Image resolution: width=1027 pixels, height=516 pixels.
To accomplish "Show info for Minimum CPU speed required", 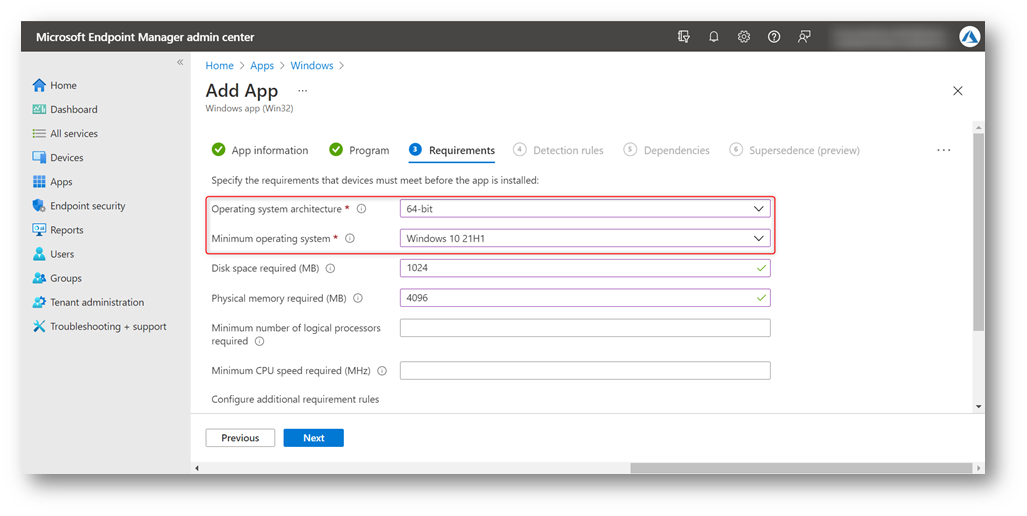I will coord(382,371).
